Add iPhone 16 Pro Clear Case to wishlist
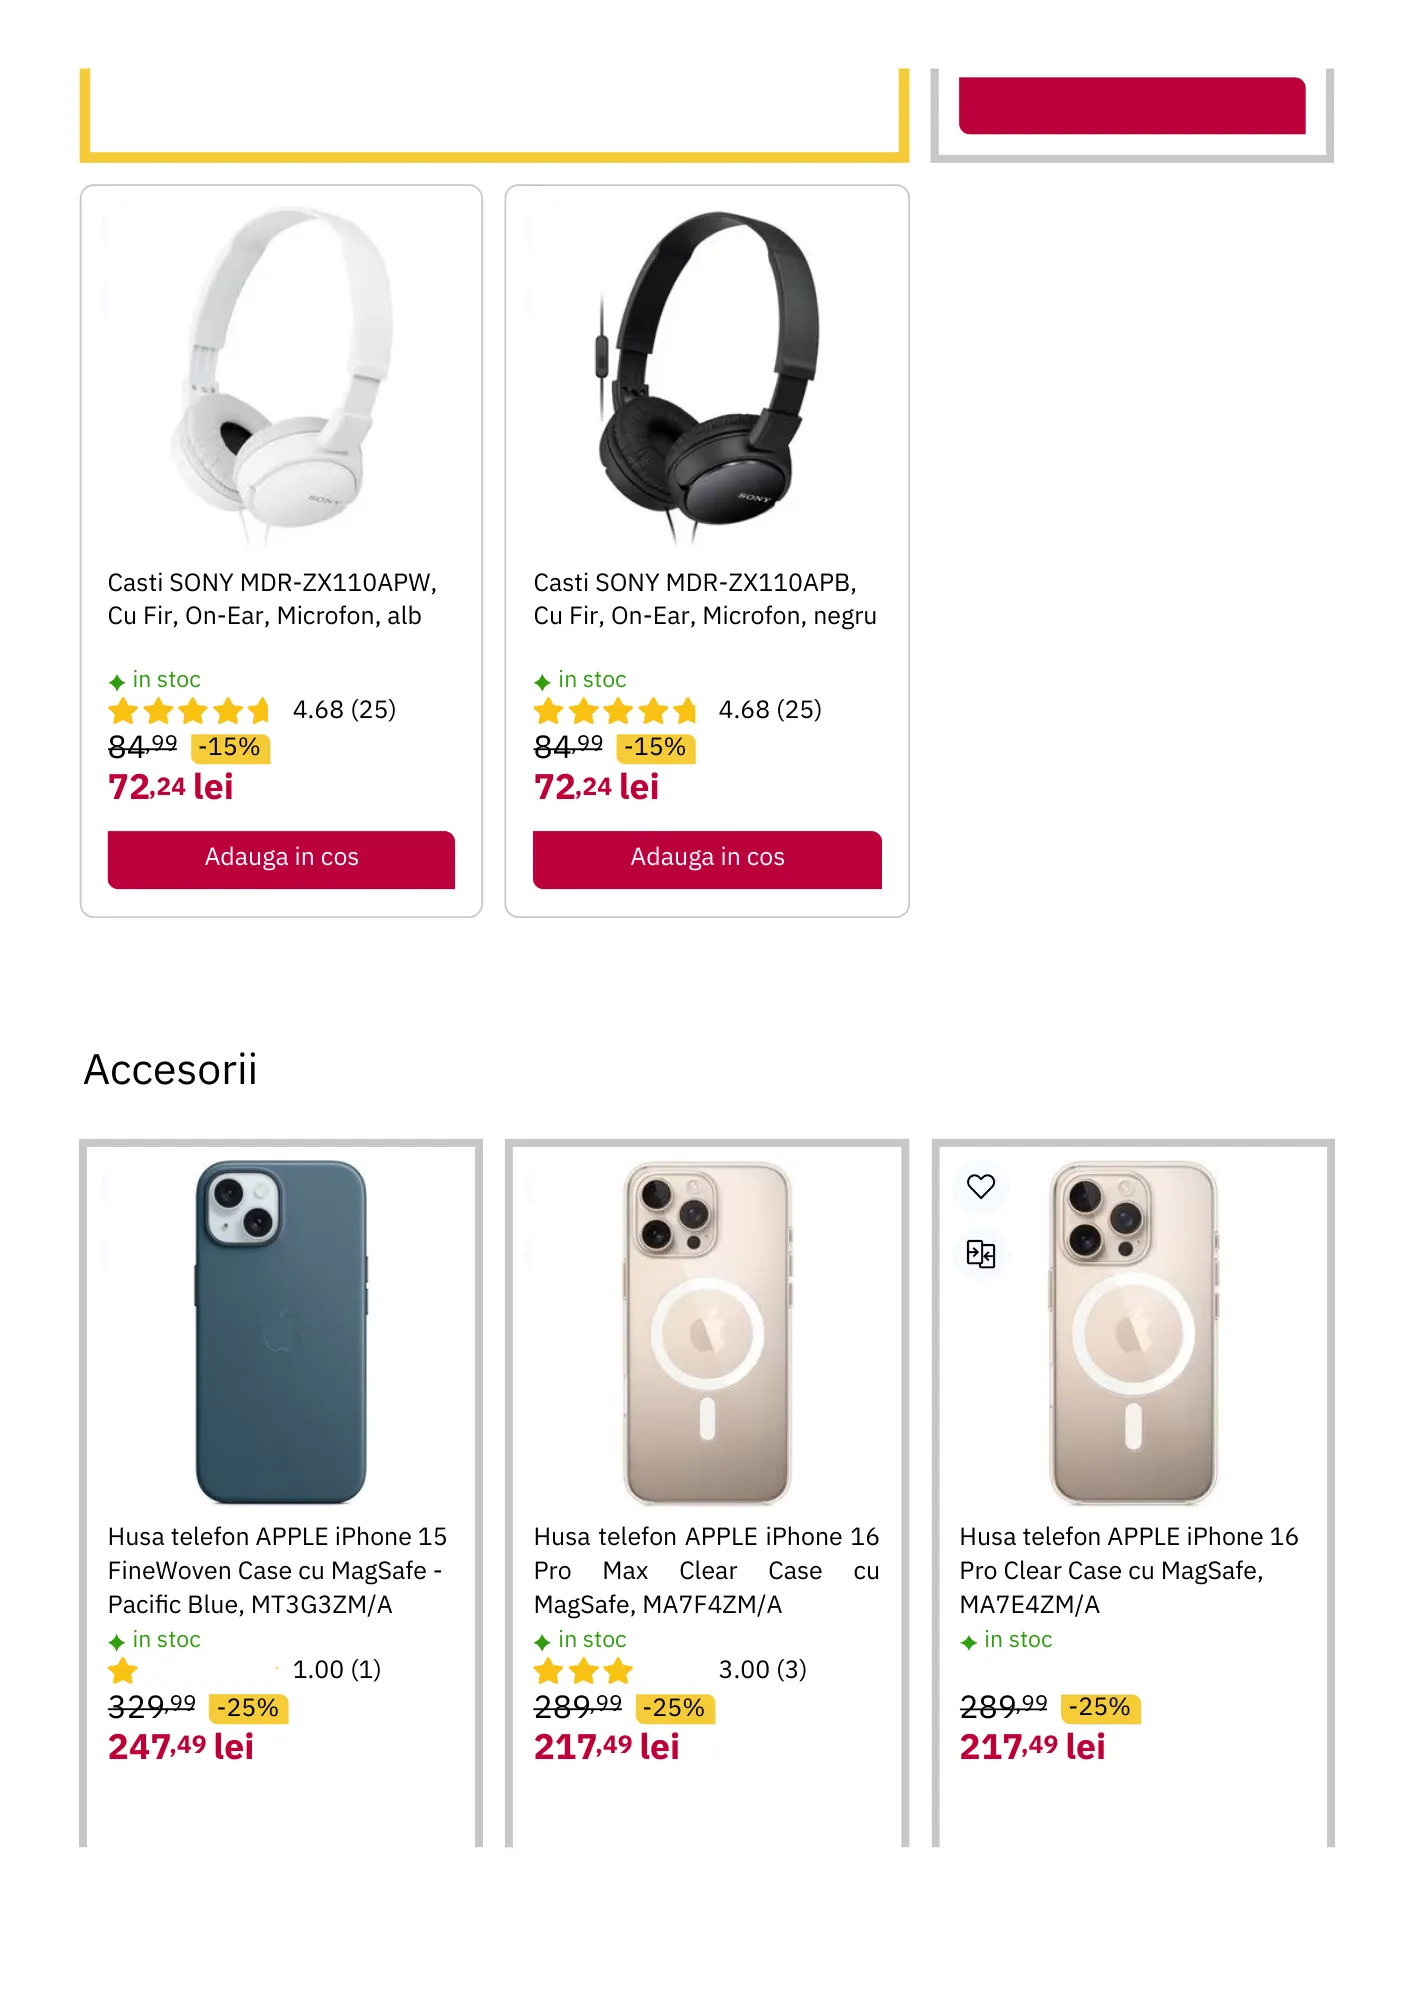Viewport: 1414px width, 2000px height. point(980,1186)
